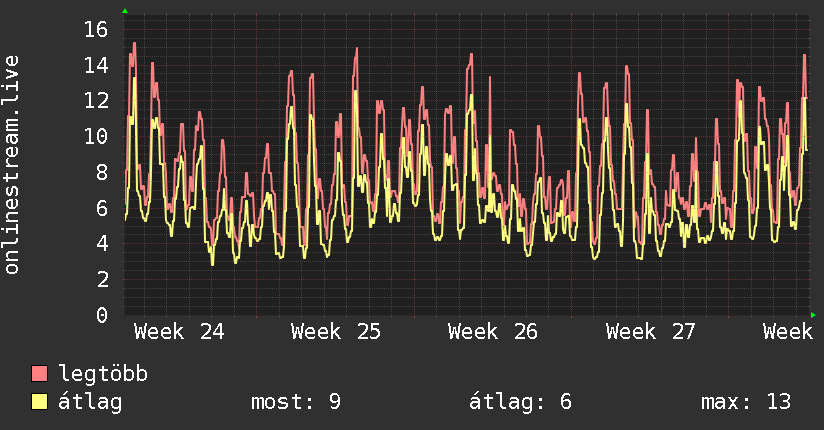824x430 pixels.
Task: Click the most: 9 current value
Action: point(296,402)
